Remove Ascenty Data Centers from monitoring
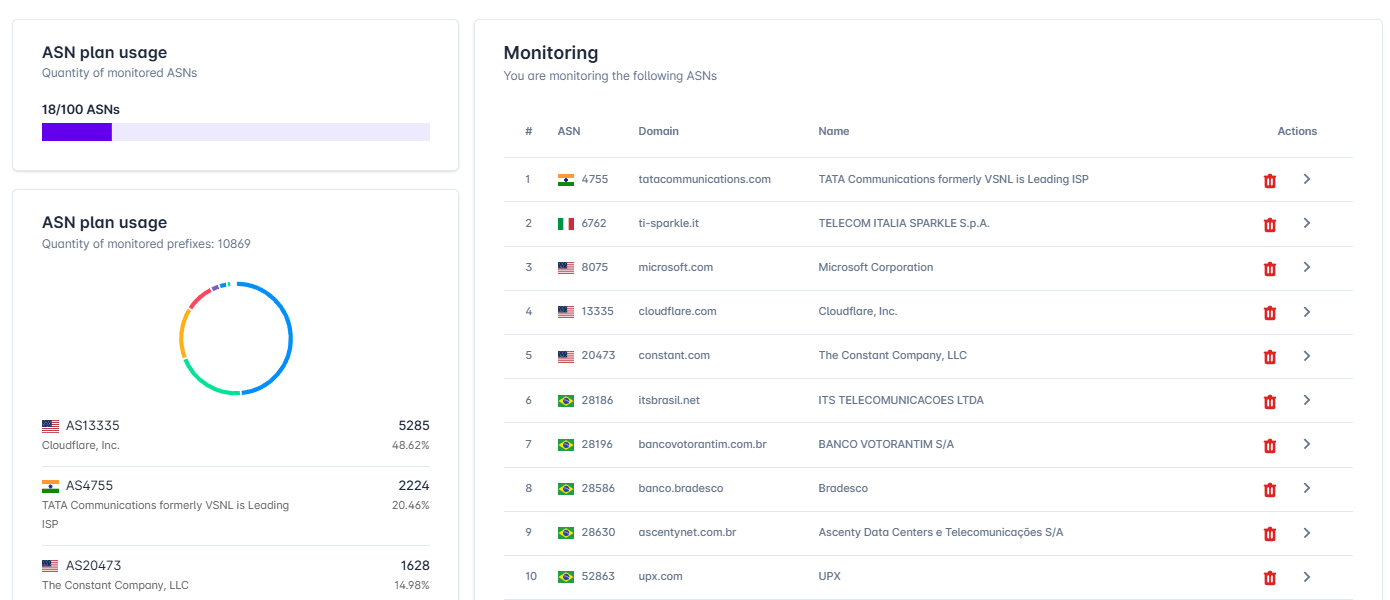The width and height of the screenshot is (1390, 600). click(1270, 533)
